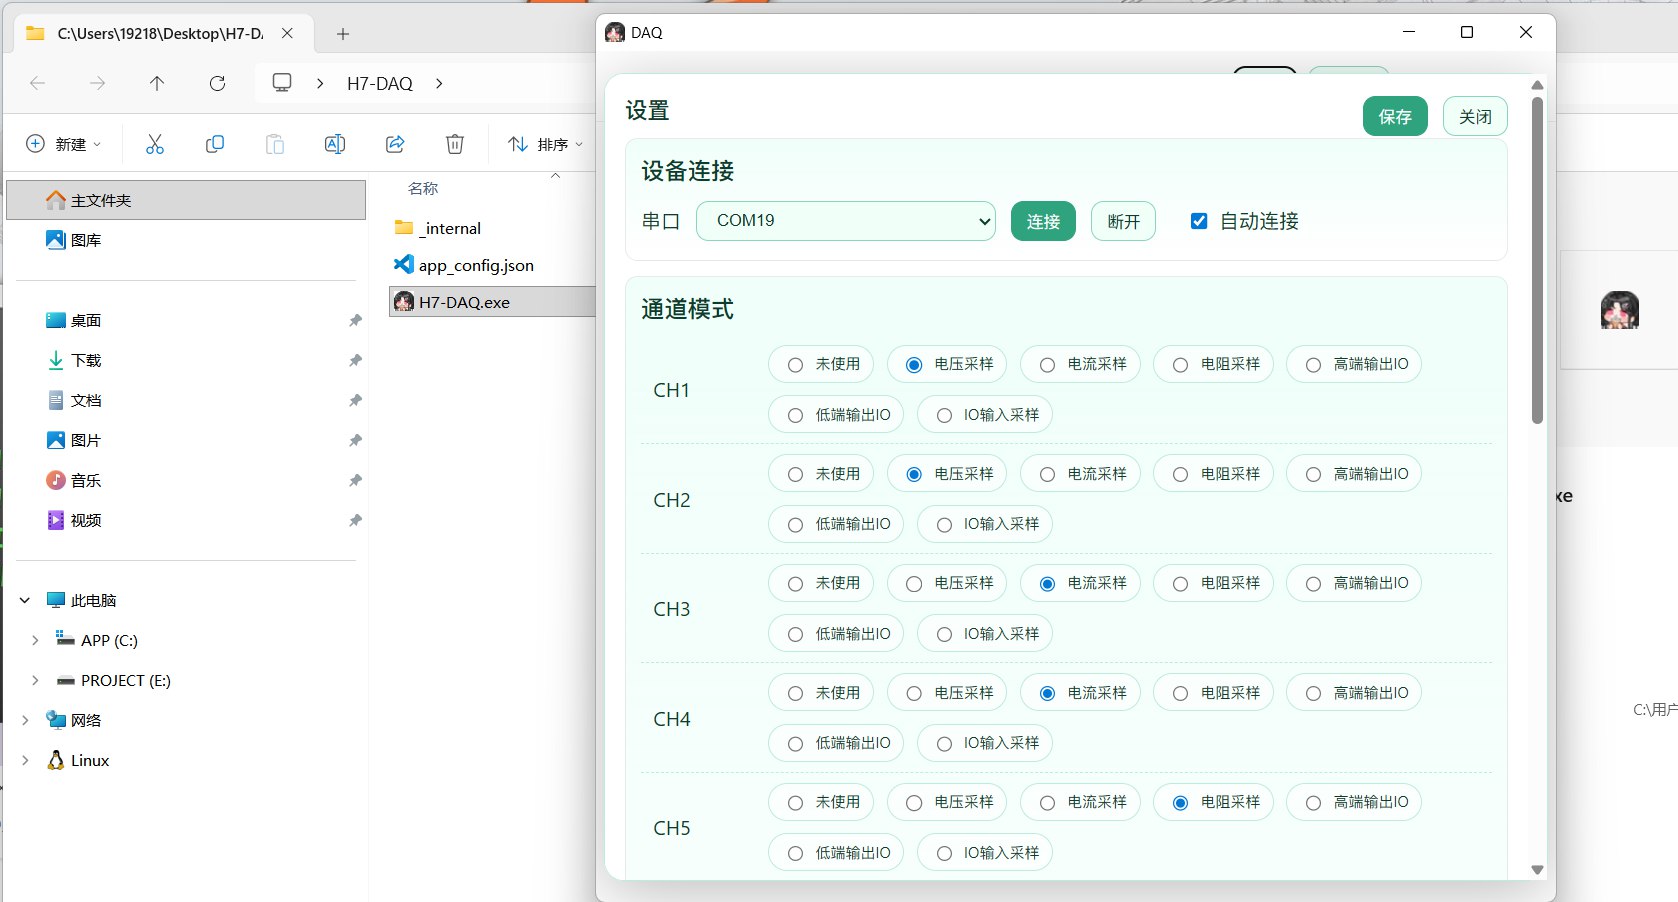
Task: Click the Rename icon in Explorer toolbar
Action: [x=335, y=144]
